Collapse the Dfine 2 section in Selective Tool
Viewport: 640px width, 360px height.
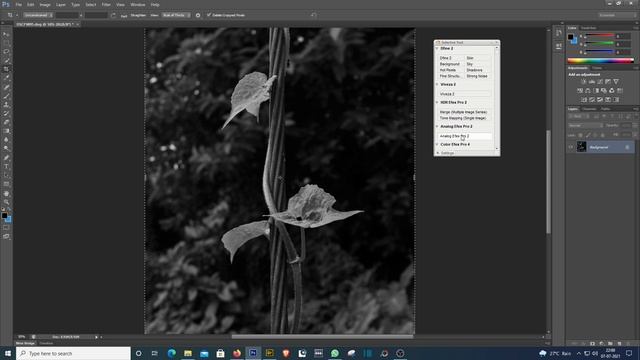(437, 48)
